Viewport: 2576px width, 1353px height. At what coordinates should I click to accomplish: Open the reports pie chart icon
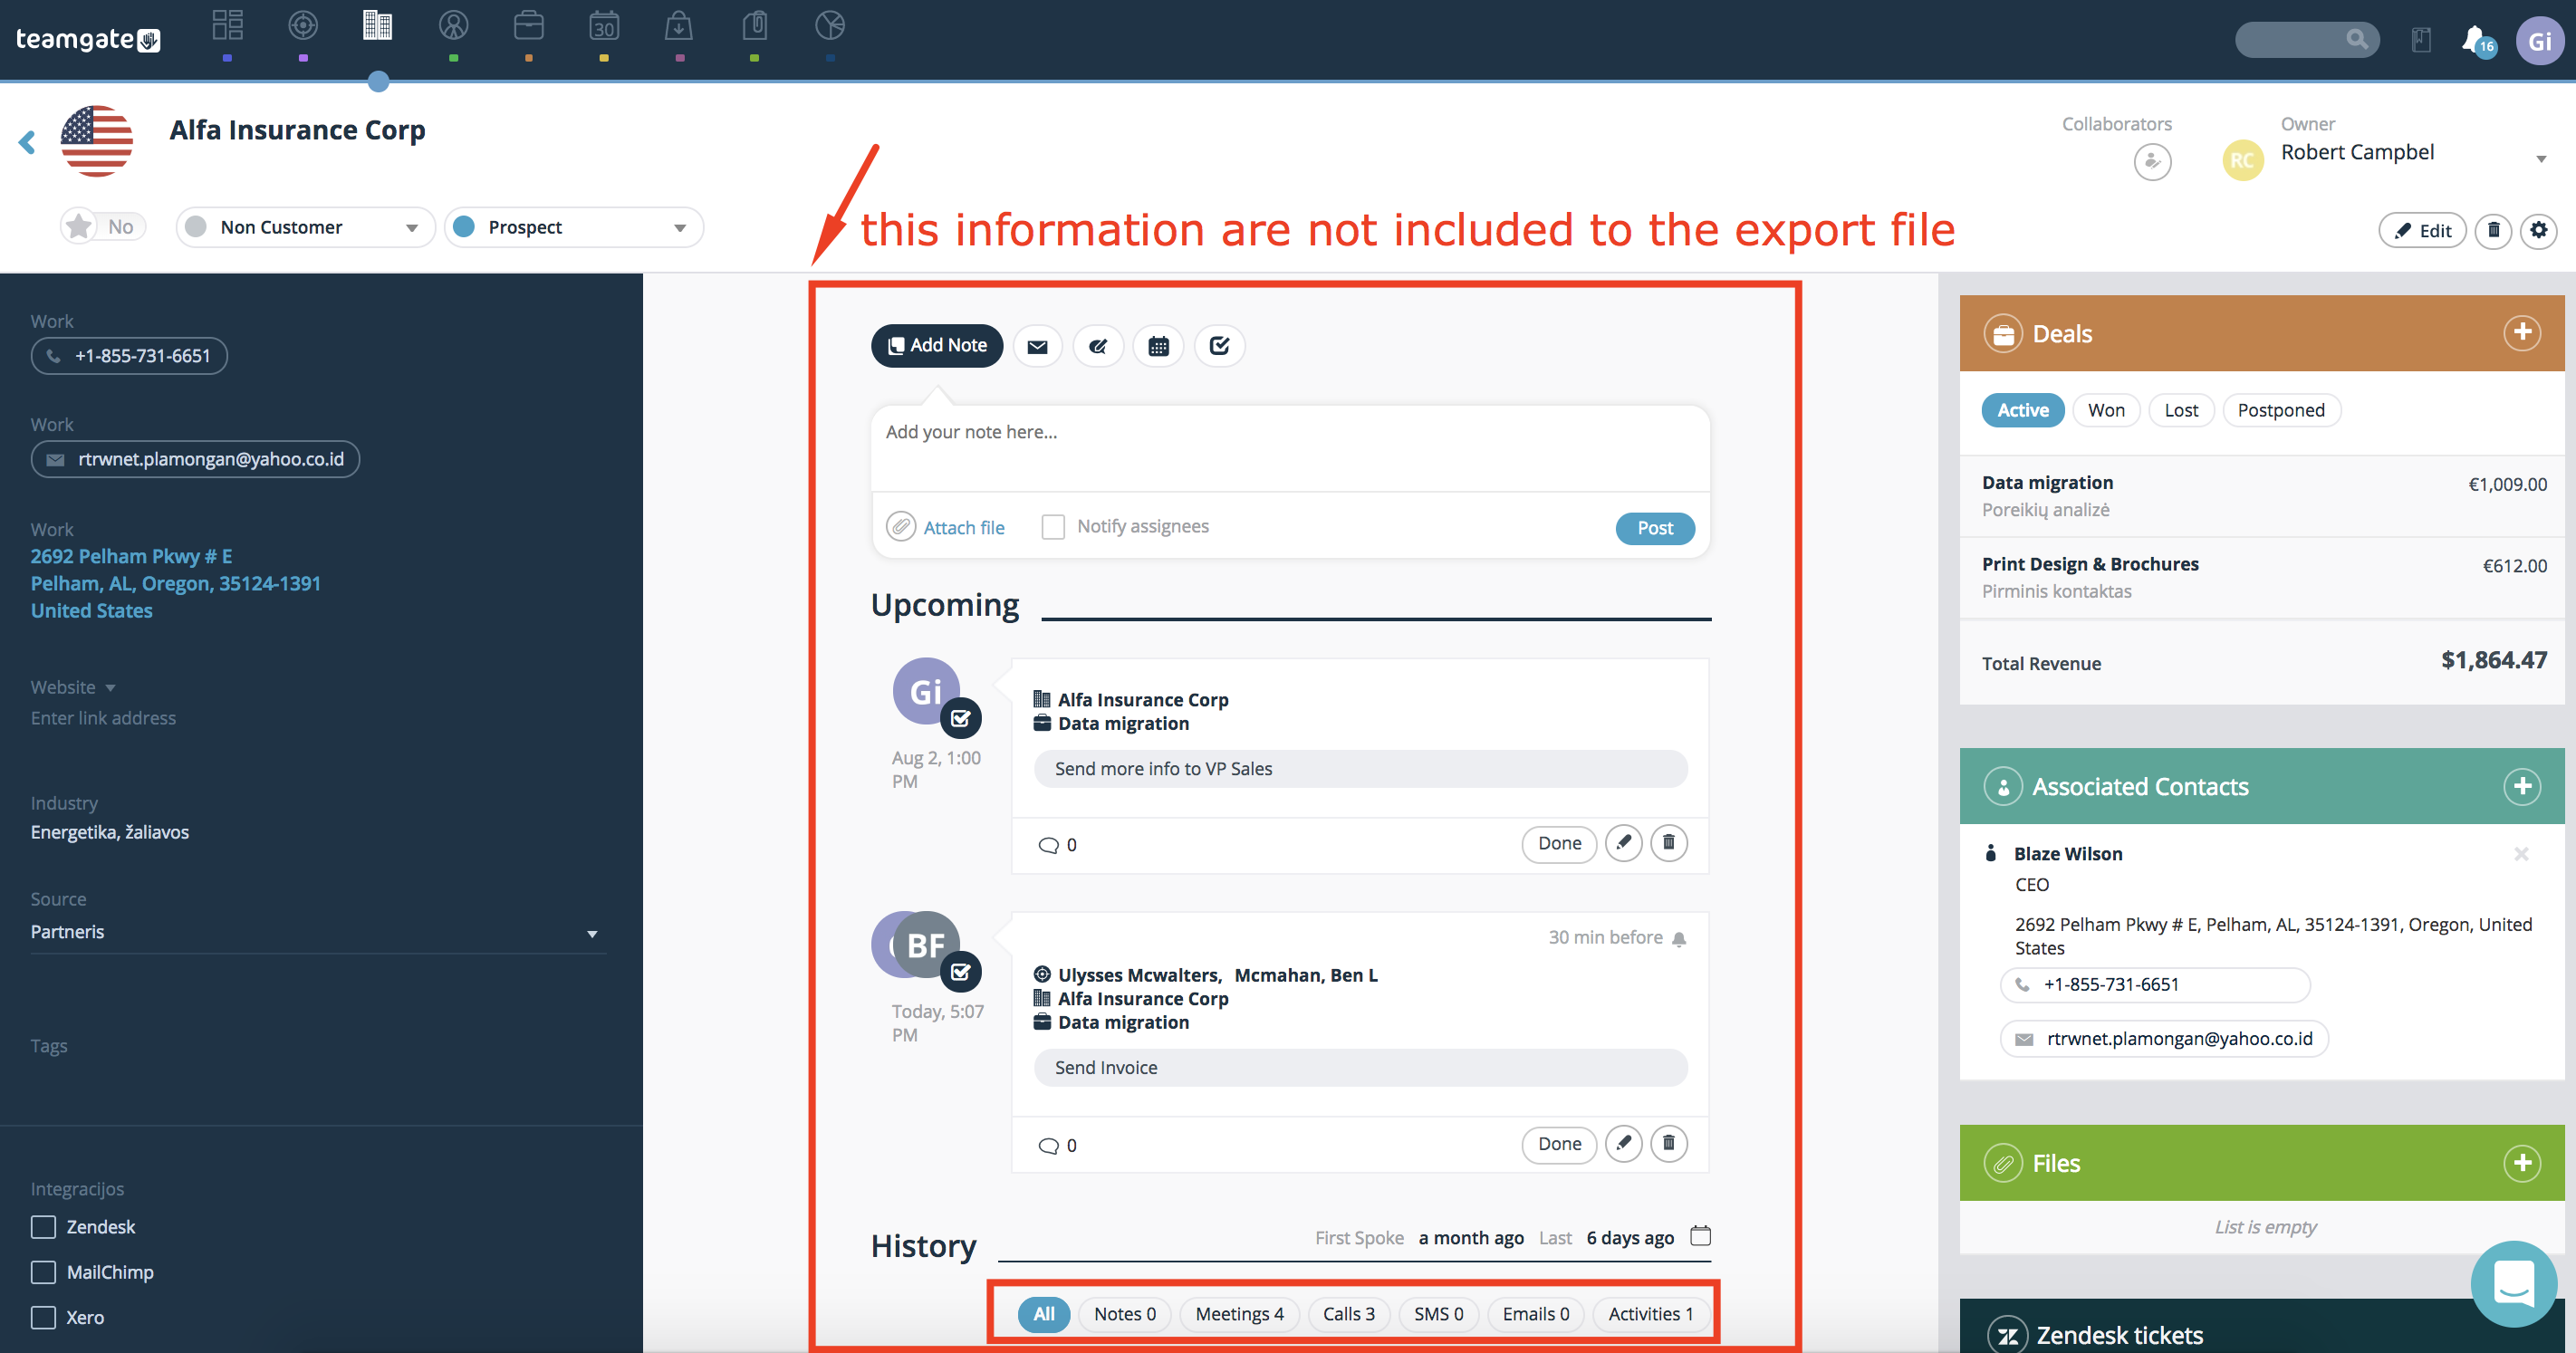tap(830, 25)
